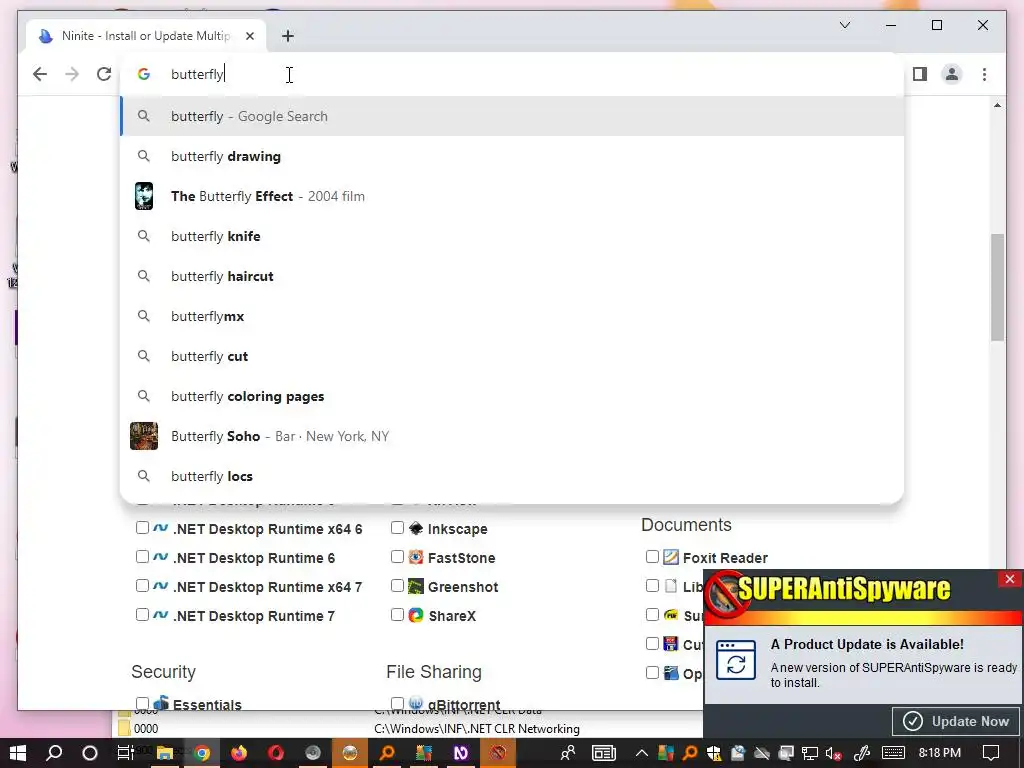
Task: Open News and interests taskbar icon
Action: point(603,753)
